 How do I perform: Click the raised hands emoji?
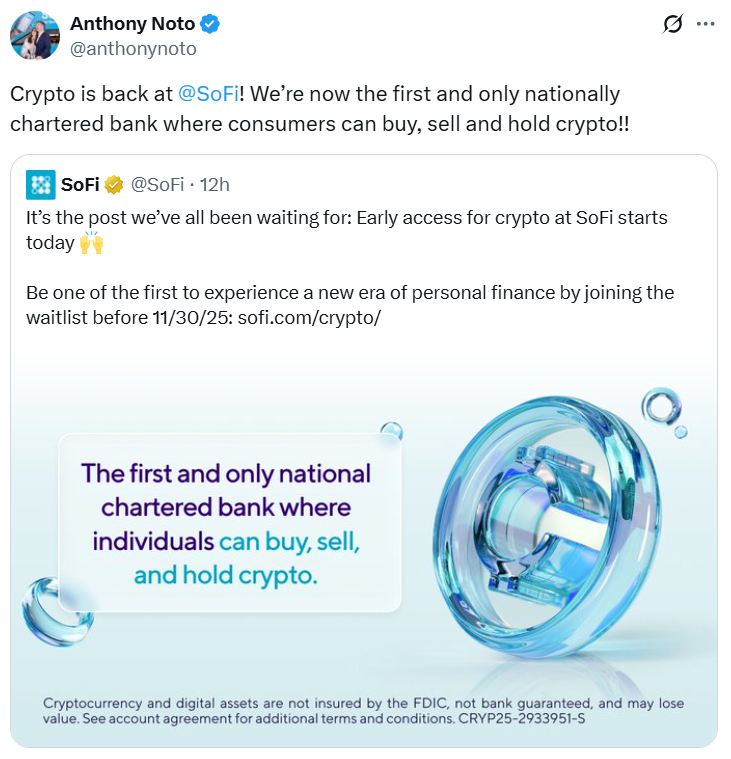tap(92, 243)
